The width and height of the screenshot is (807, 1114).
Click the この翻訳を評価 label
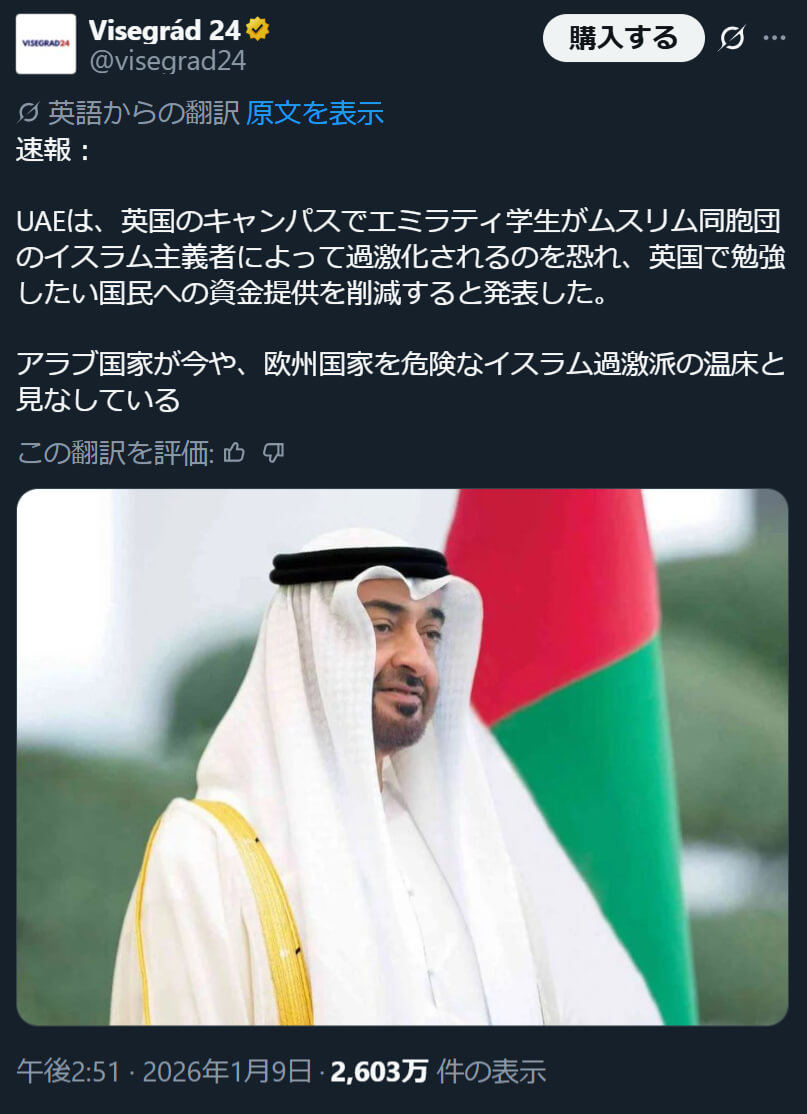pyautogui.click(x=115, y=453)
